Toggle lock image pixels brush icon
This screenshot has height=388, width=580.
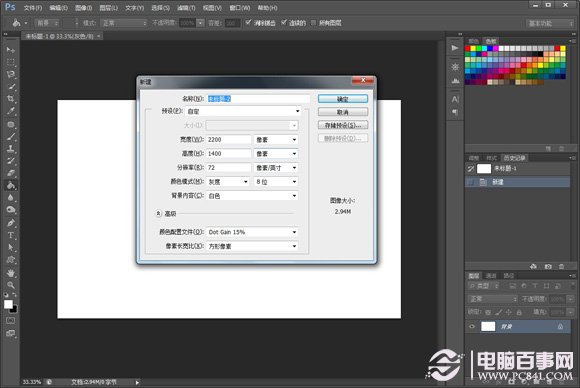tap(499, 313)
